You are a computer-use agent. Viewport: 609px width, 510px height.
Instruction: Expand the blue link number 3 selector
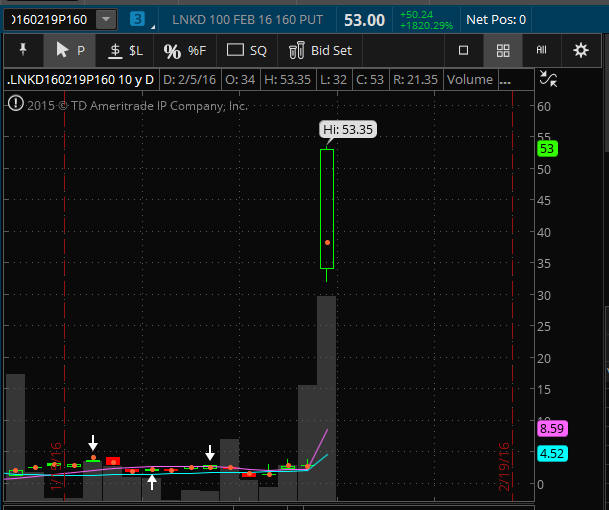click(x=137, y=19)
